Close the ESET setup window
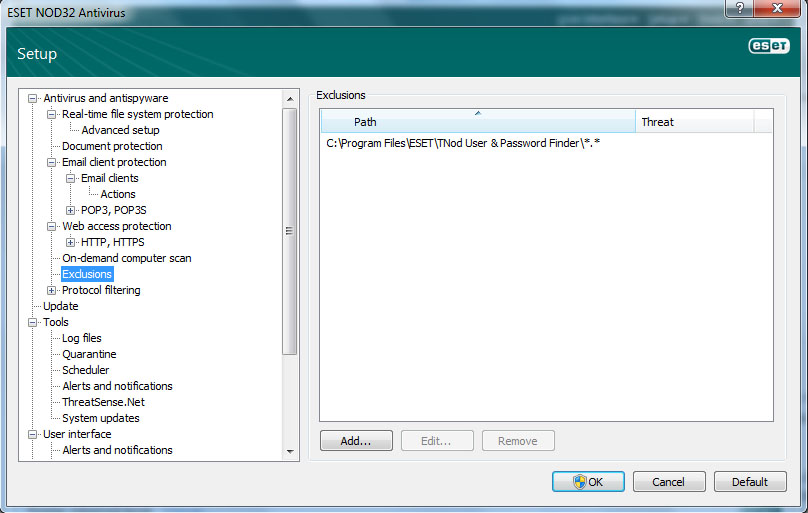Image resolution: width=808 pixels, height=513 pixels. [x=777, y=8]
